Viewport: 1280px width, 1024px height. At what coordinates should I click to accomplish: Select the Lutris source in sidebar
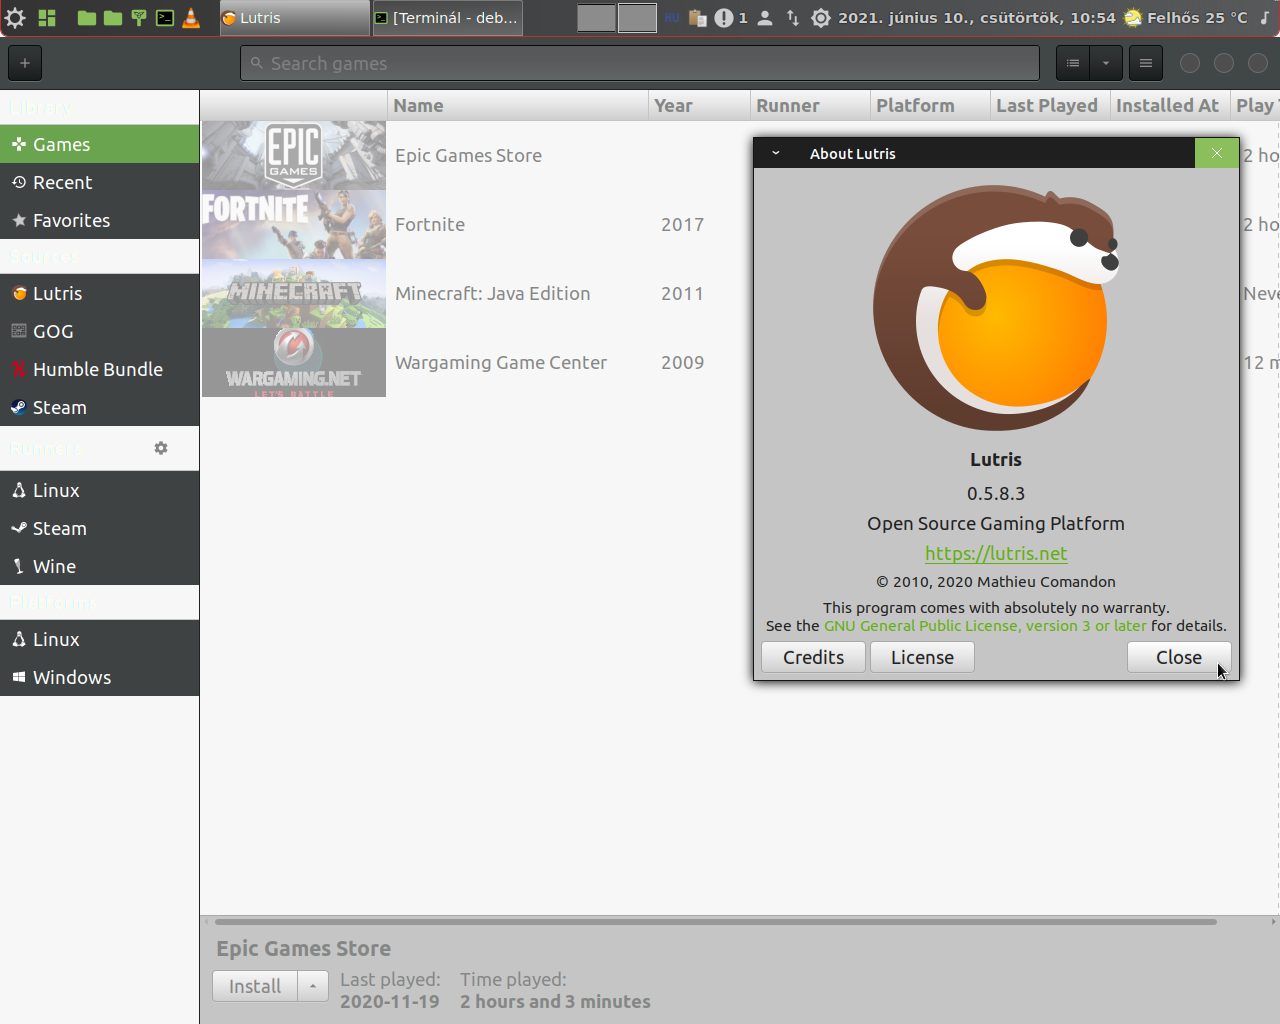[x=100, y=293]
